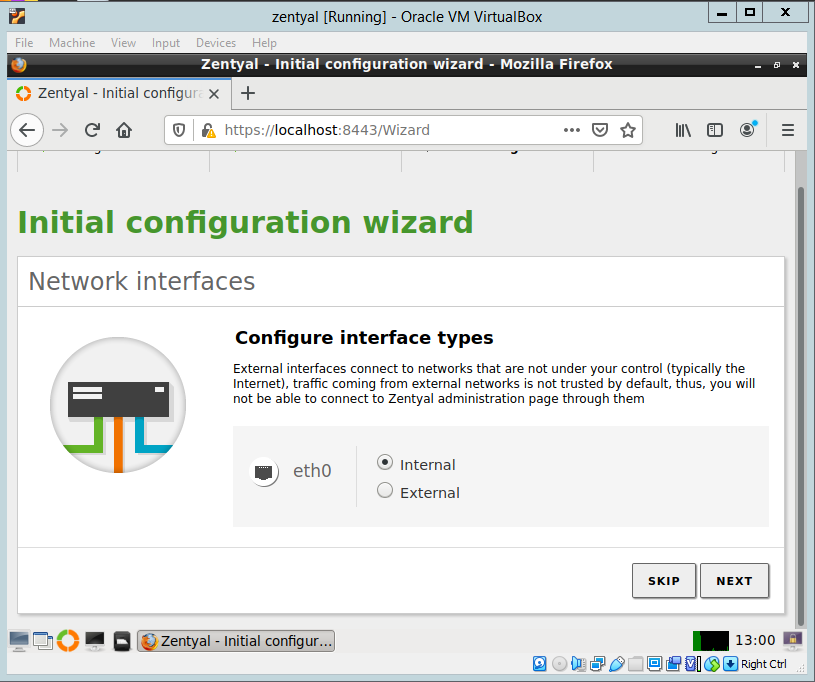This screenshot has height=682, width=815.
Task: Go back with Firefox back arrow
Action: [x=27, y=130]
